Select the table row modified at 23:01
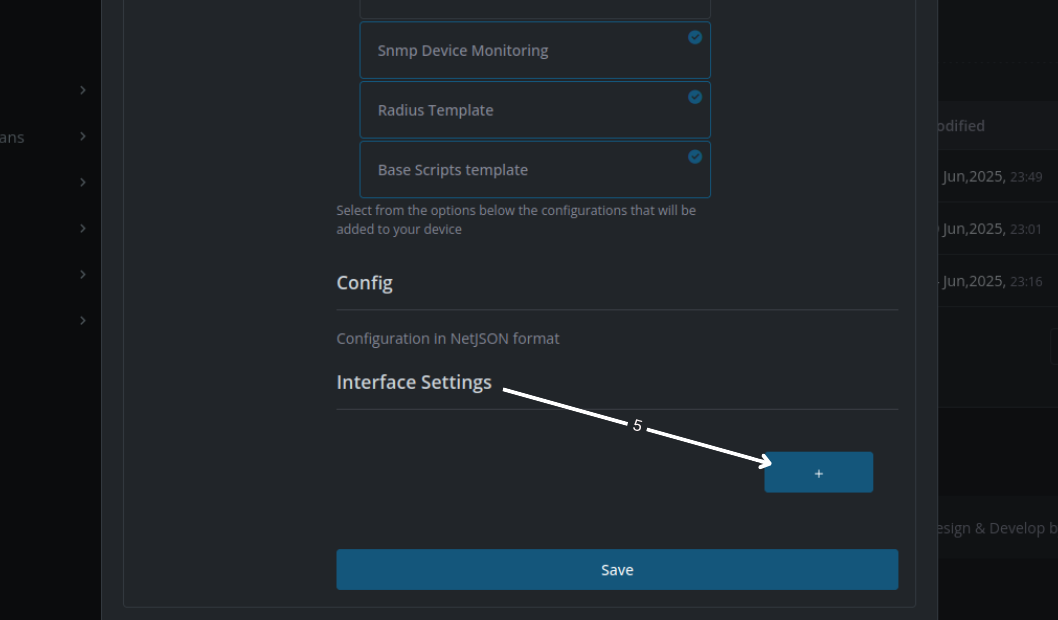 tap(998, 229)
